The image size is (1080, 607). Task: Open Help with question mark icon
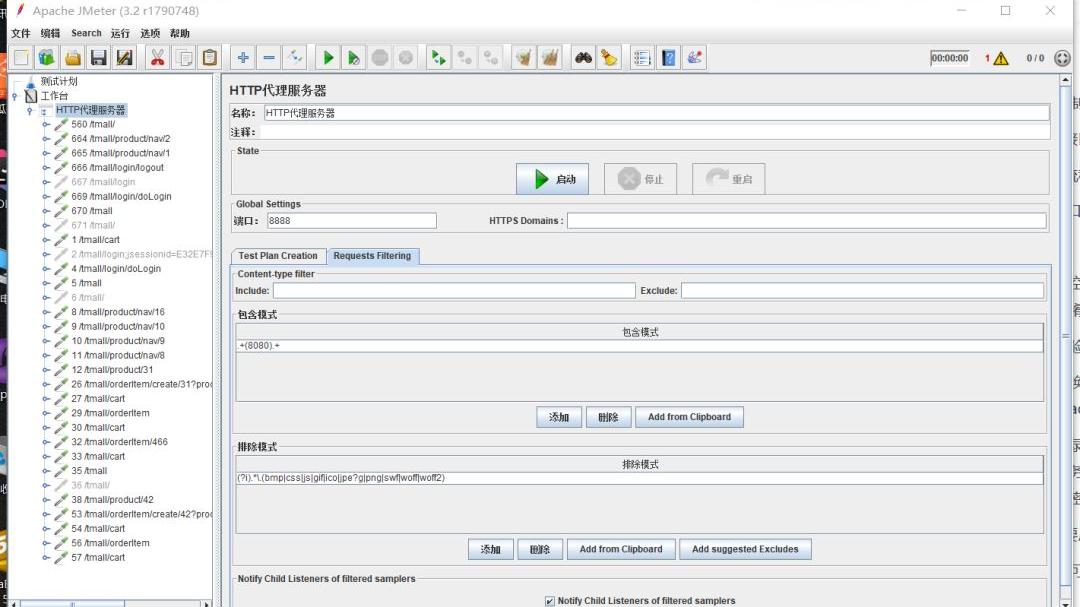(x=668, y=58)
